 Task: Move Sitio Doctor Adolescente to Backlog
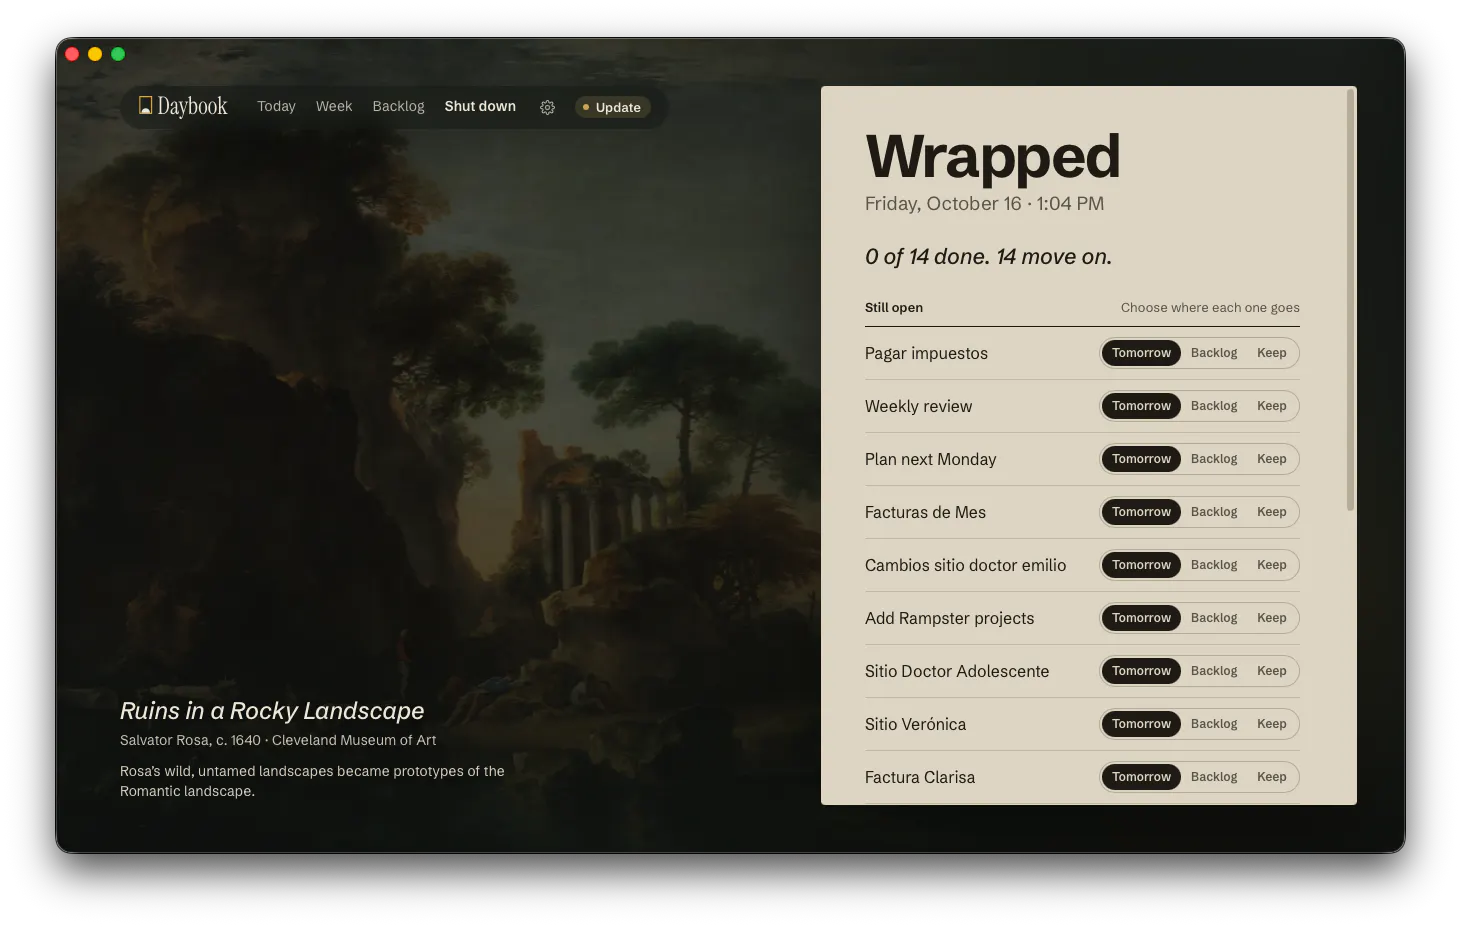1214,671
